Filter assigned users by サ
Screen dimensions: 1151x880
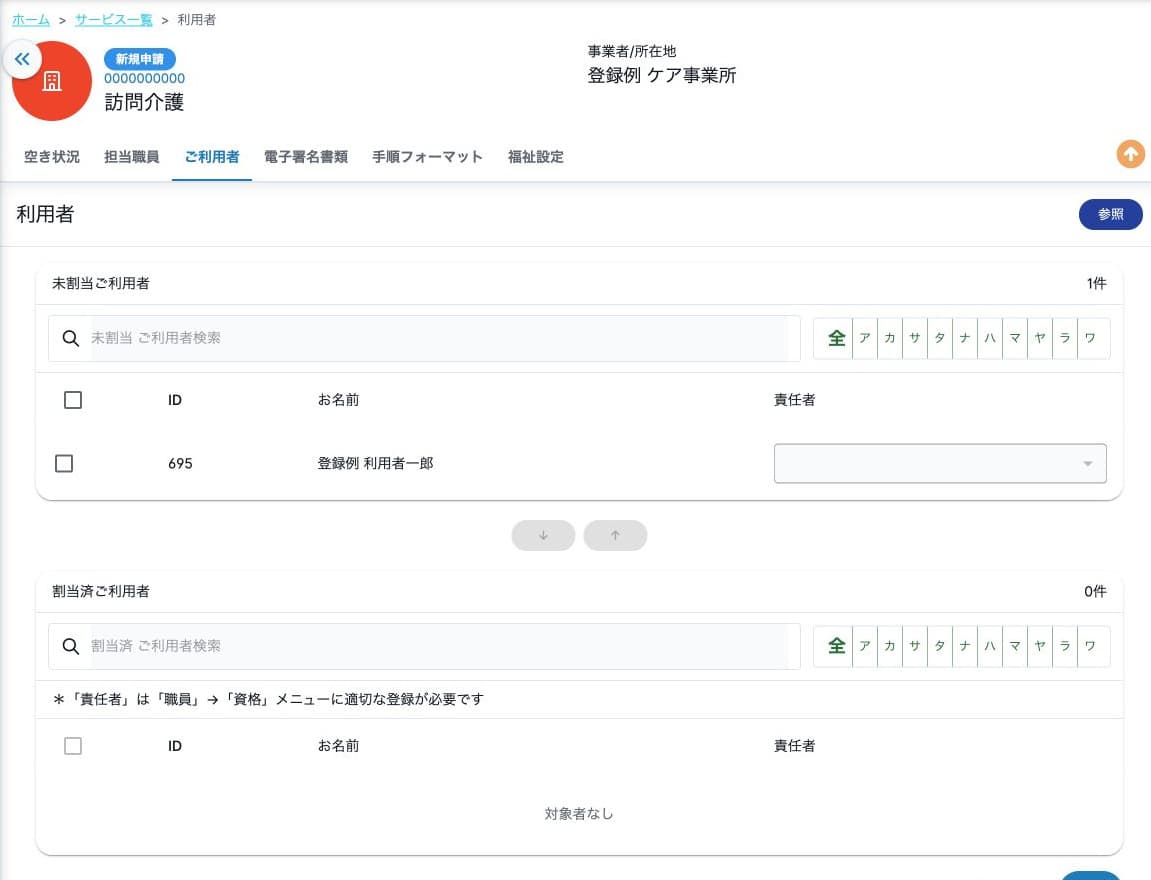[915, 646]
